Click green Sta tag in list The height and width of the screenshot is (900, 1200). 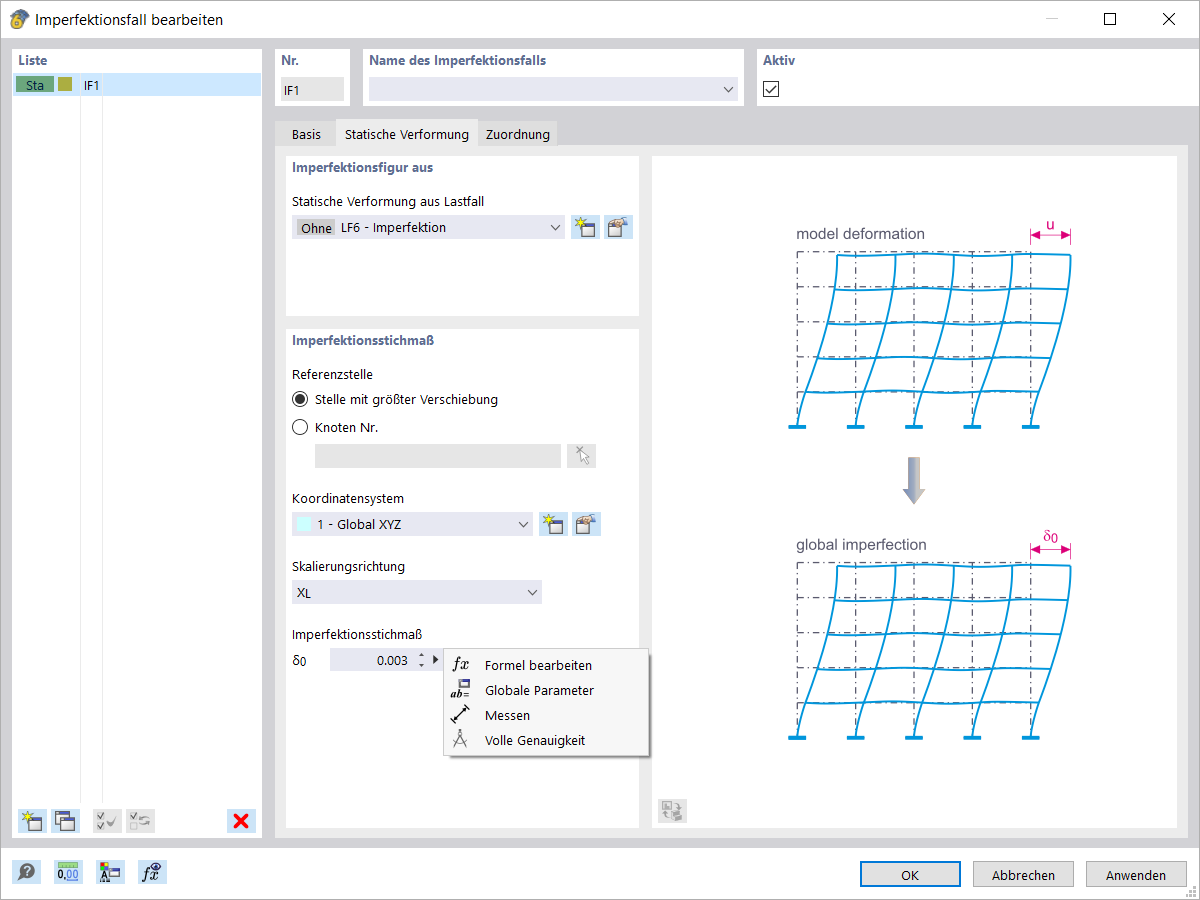35,85
